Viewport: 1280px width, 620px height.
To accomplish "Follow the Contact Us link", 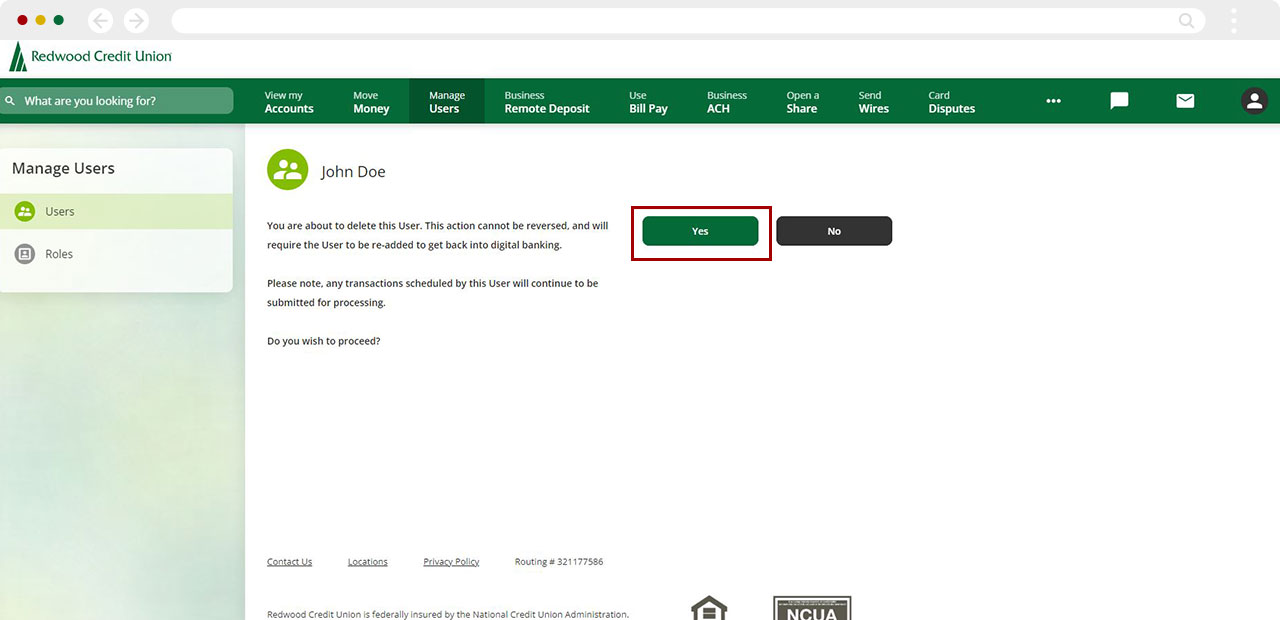I will tap(289, 562).
